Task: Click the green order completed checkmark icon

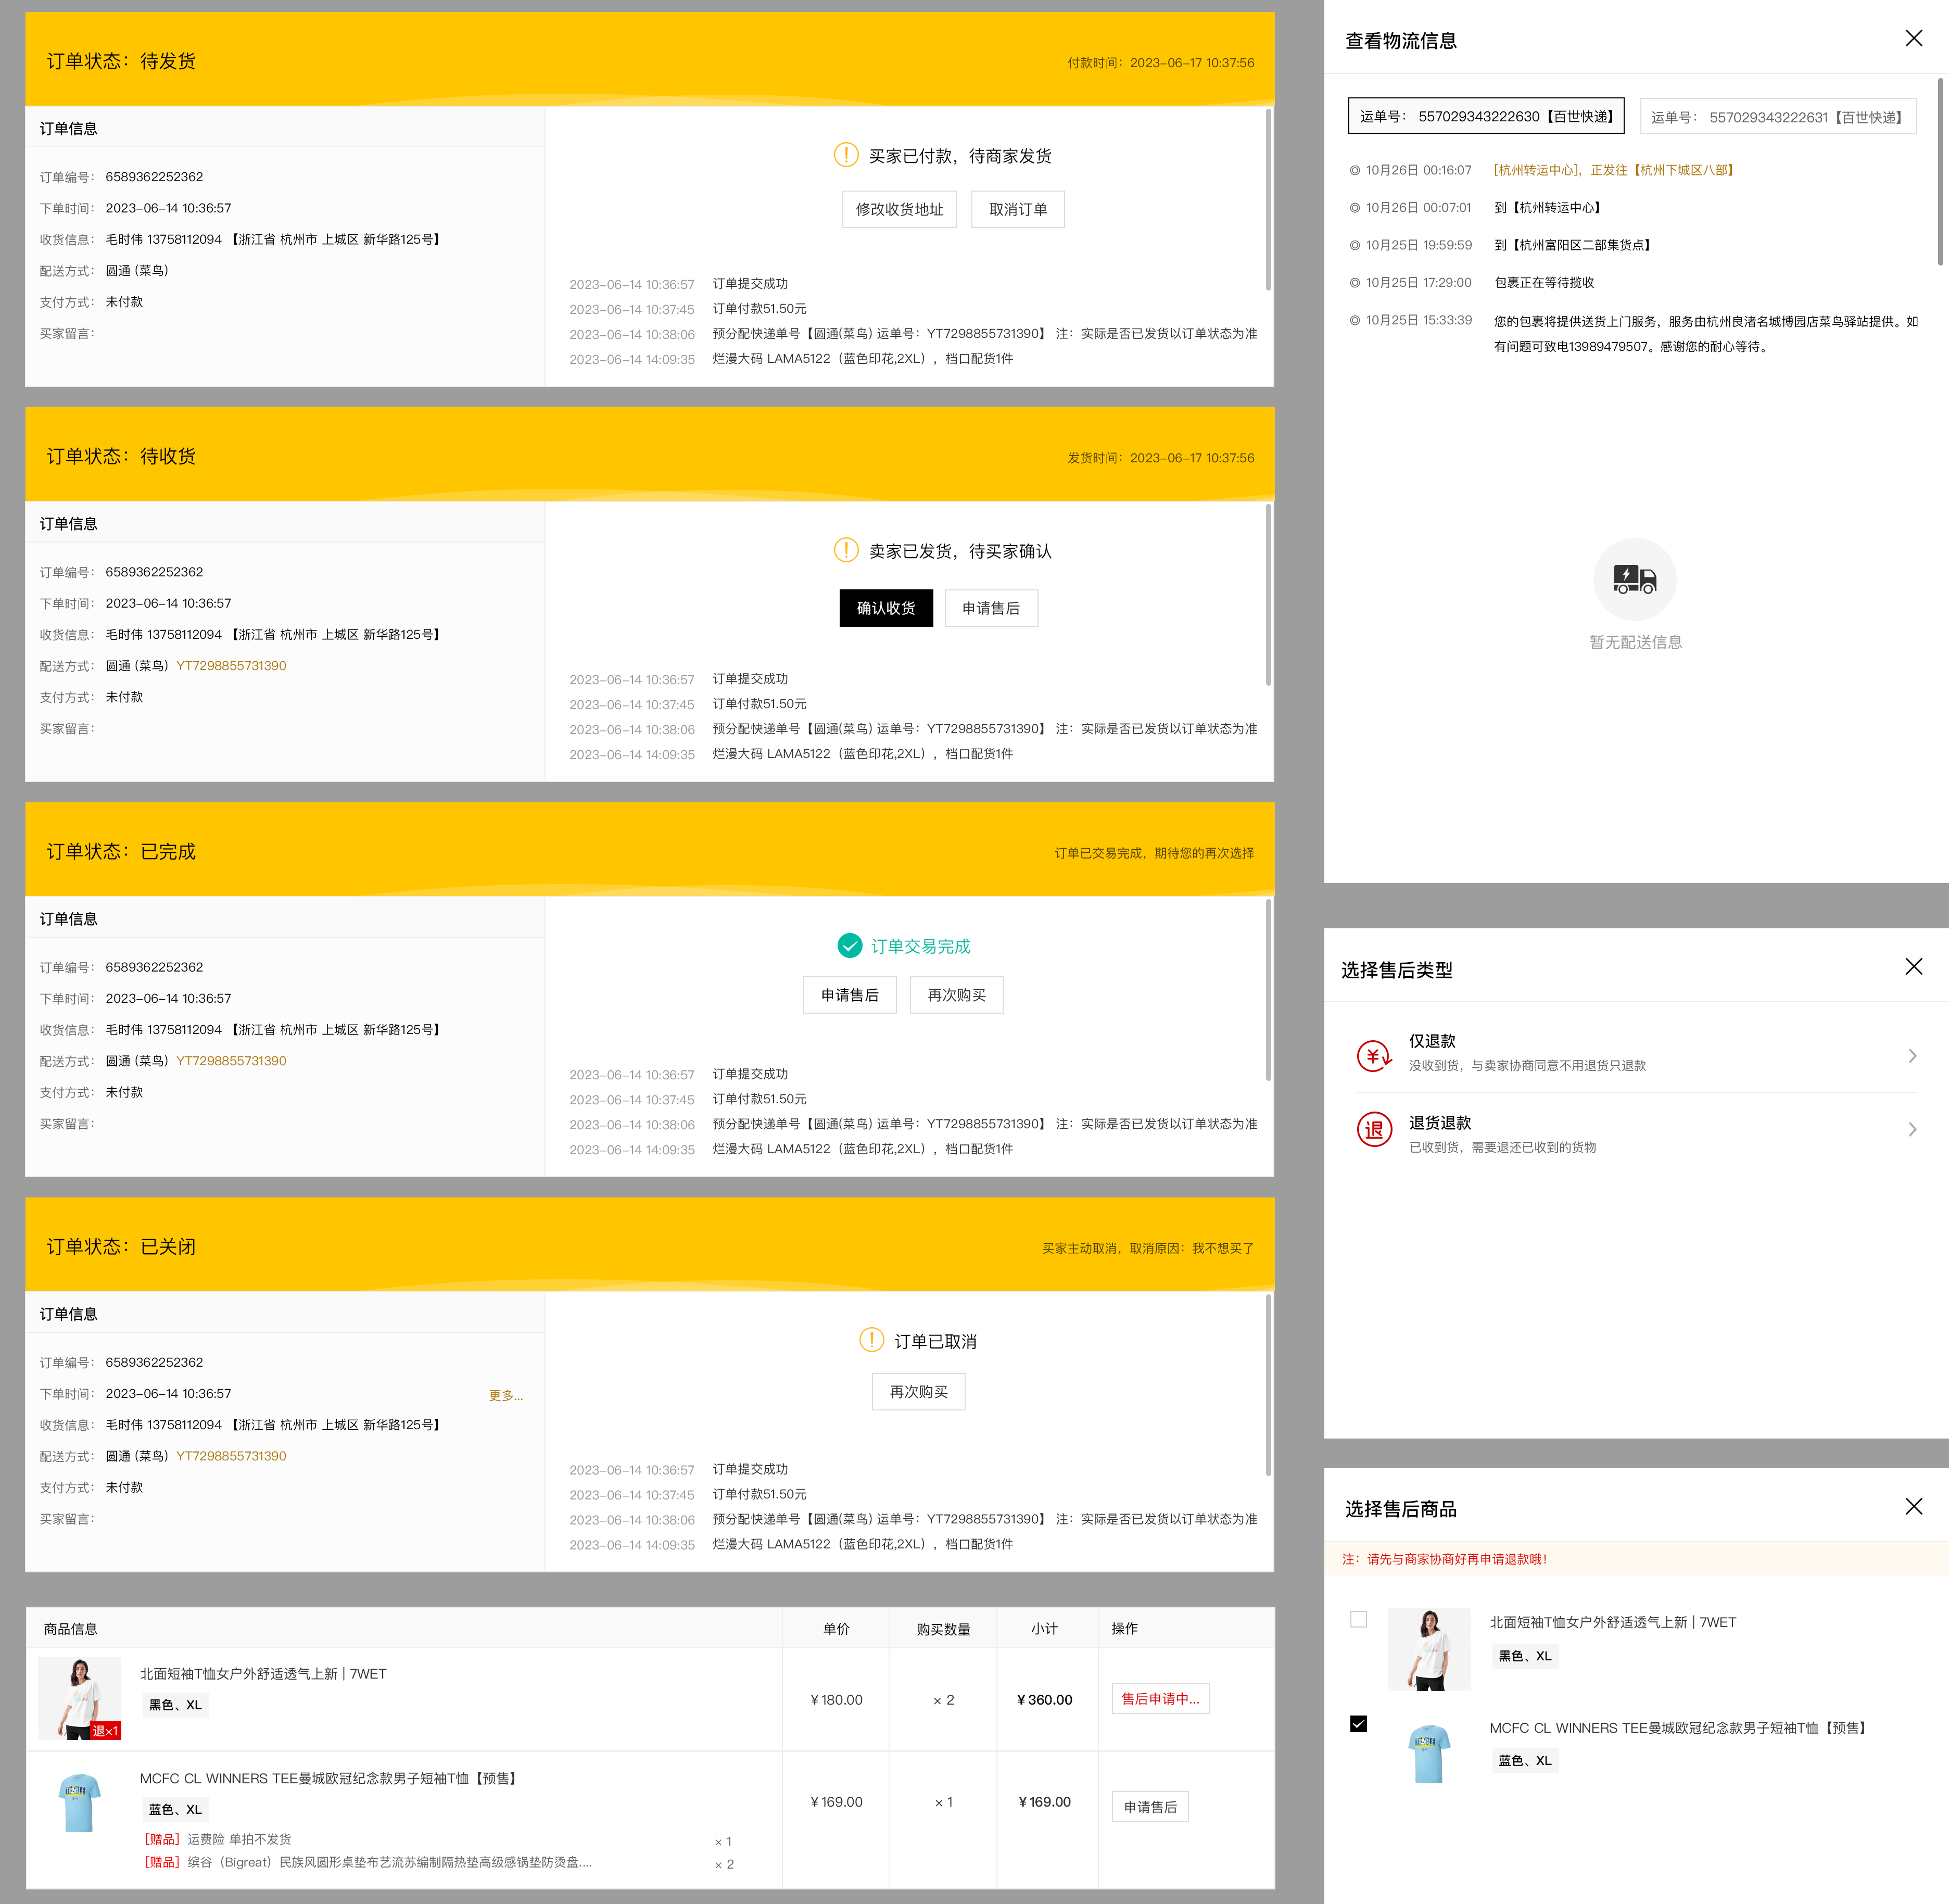Action: click(x=849, y=945)
